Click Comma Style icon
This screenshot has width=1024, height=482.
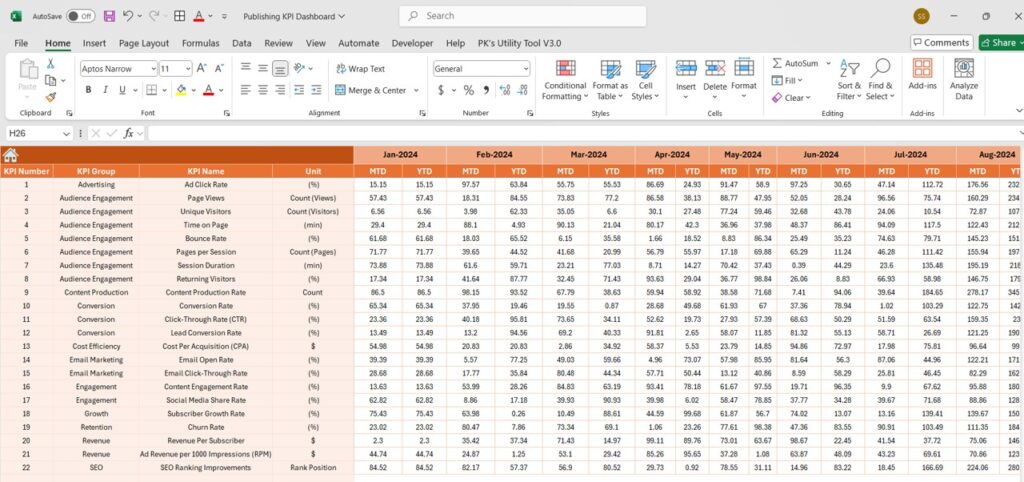click(x=487, y=90)
